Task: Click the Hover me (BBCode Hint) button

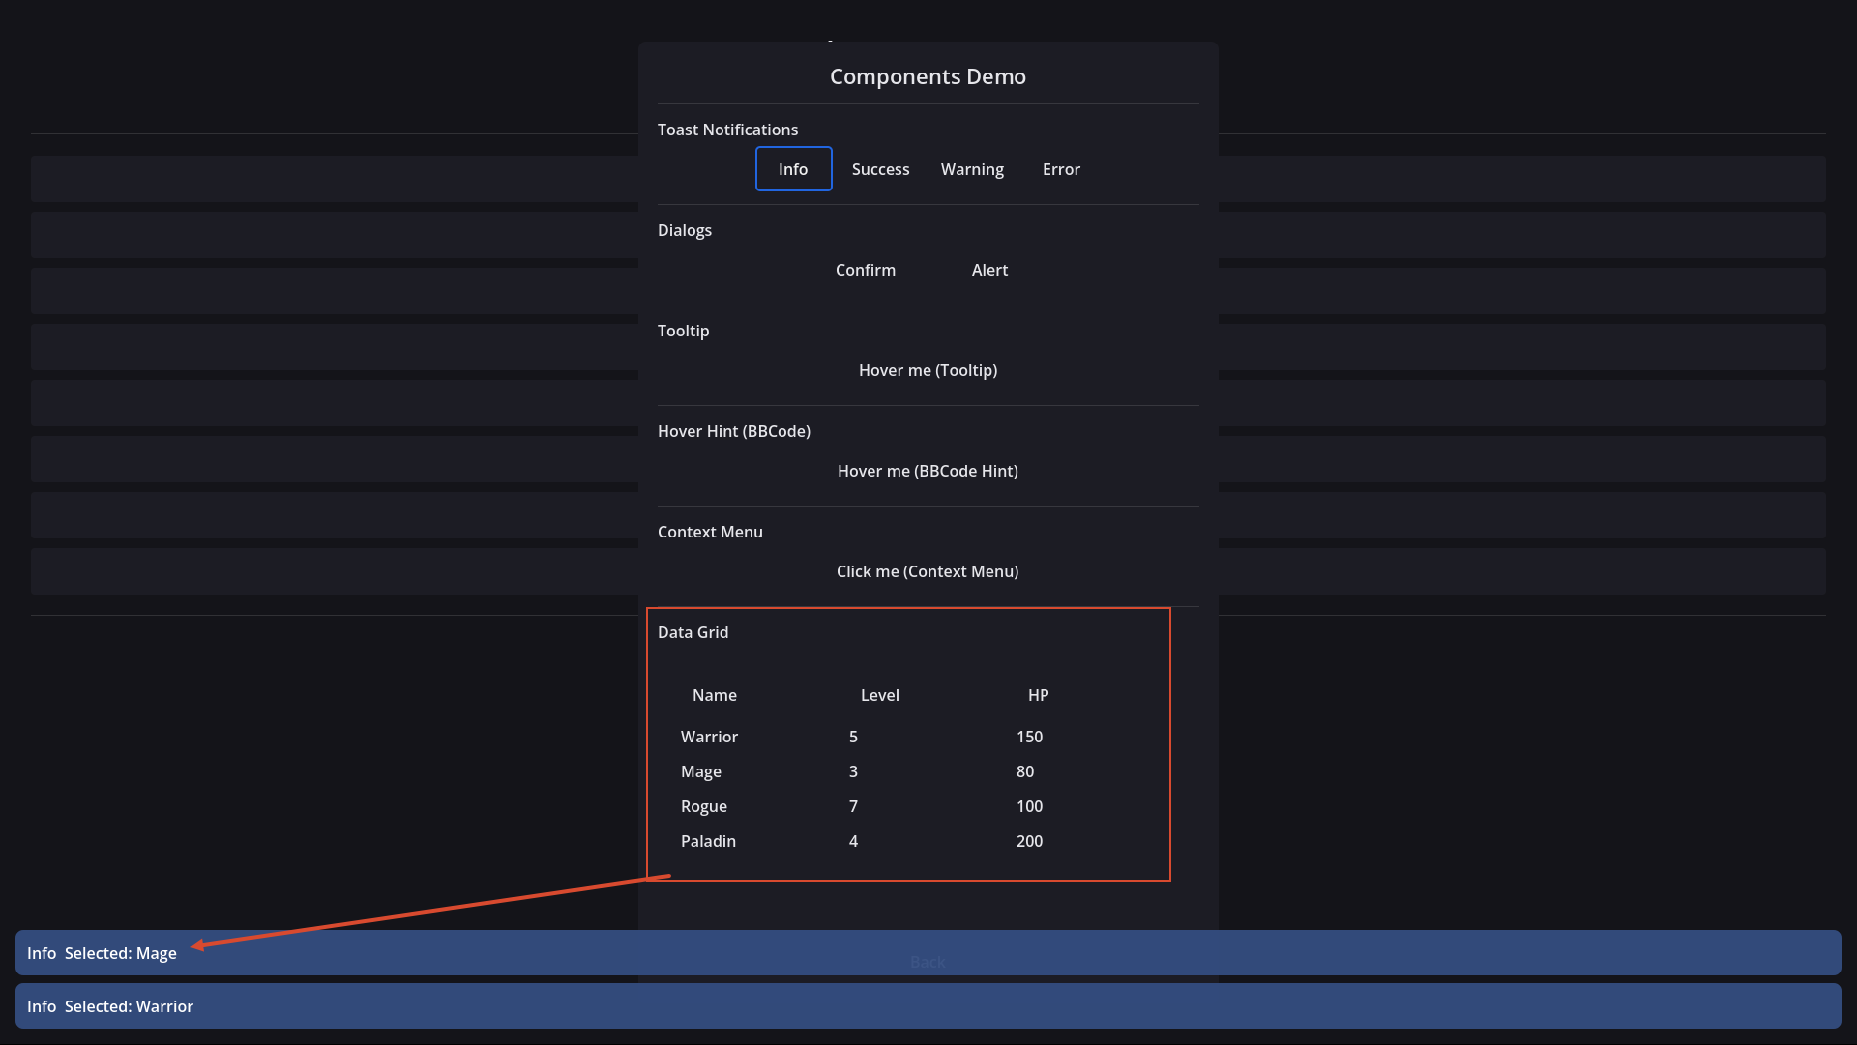Action: coord(928,471)
